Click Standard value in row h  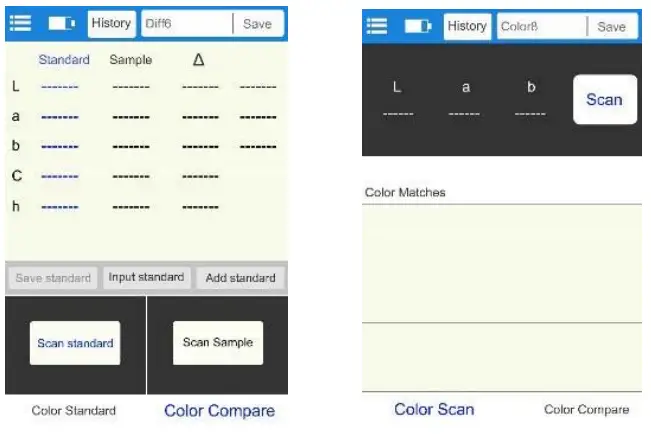(60, 207)
